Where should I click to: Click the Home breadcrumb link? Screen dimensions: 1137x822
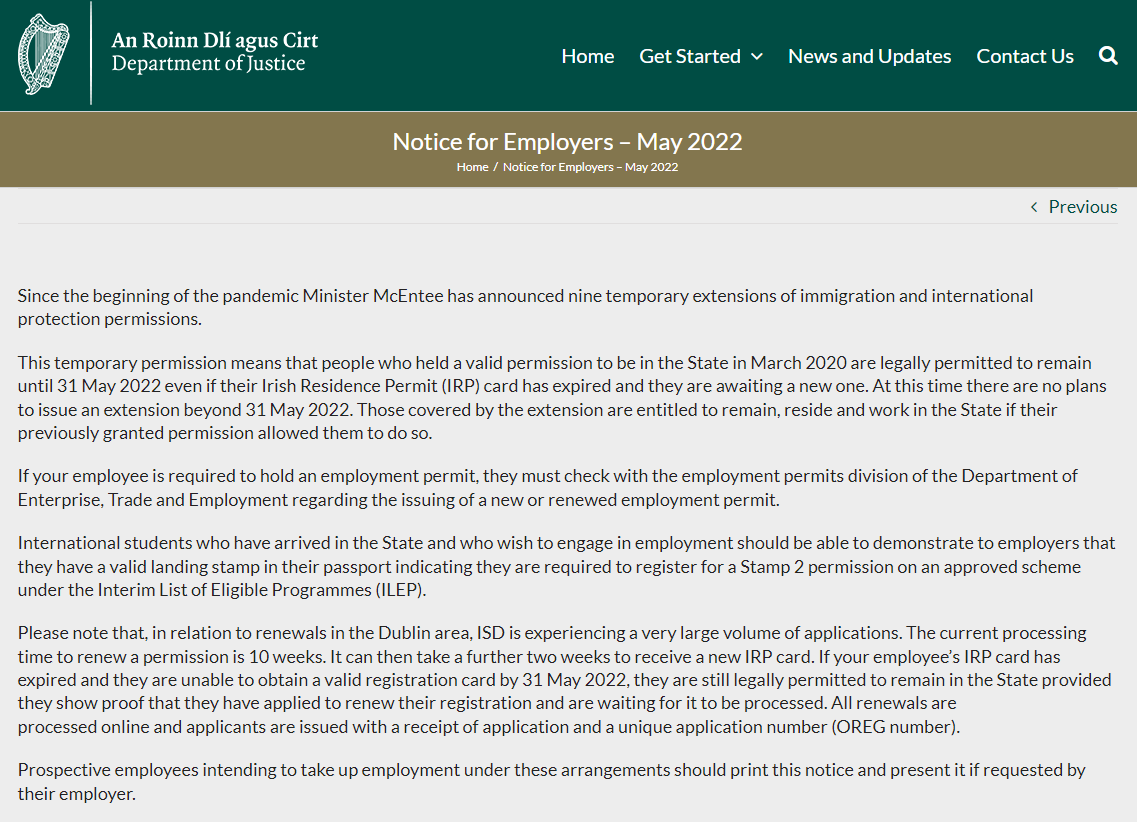[472, 167]
